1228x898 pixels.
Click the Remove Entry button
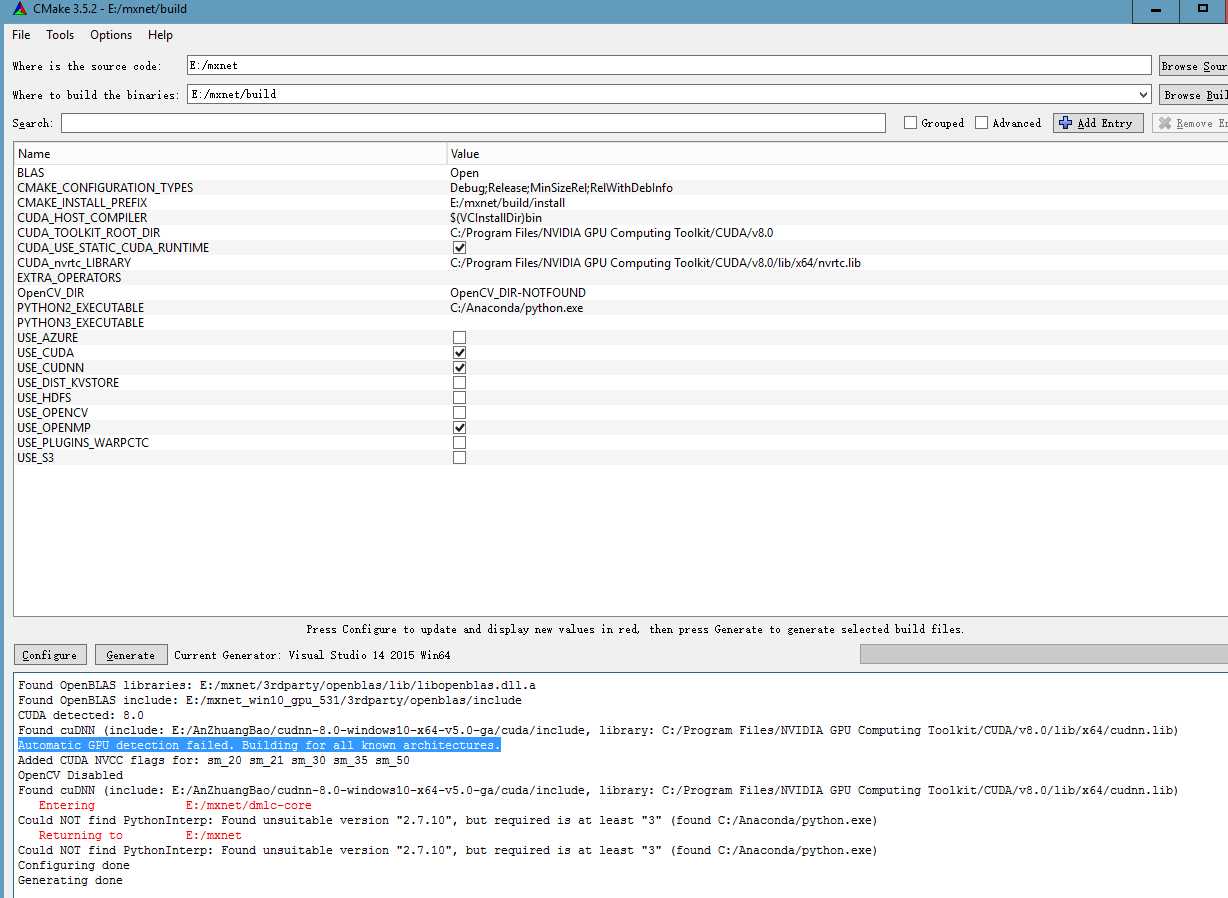[x=1190, y=123]
